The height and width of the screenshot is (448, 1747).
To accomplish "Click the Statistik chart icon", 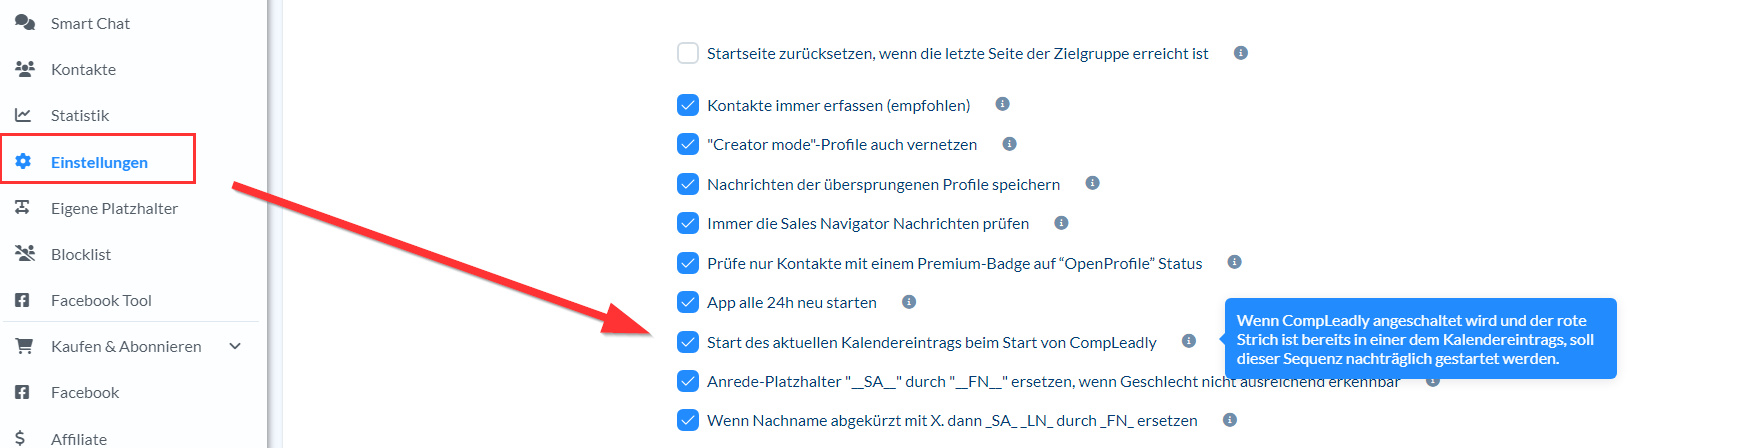I will tap(24, 115).
